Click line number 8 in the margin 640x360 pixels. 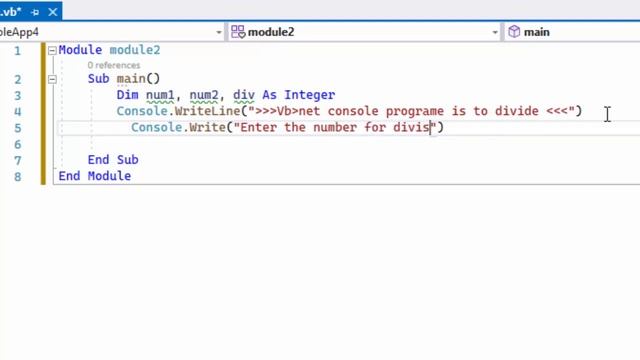[x=18, y=177]
